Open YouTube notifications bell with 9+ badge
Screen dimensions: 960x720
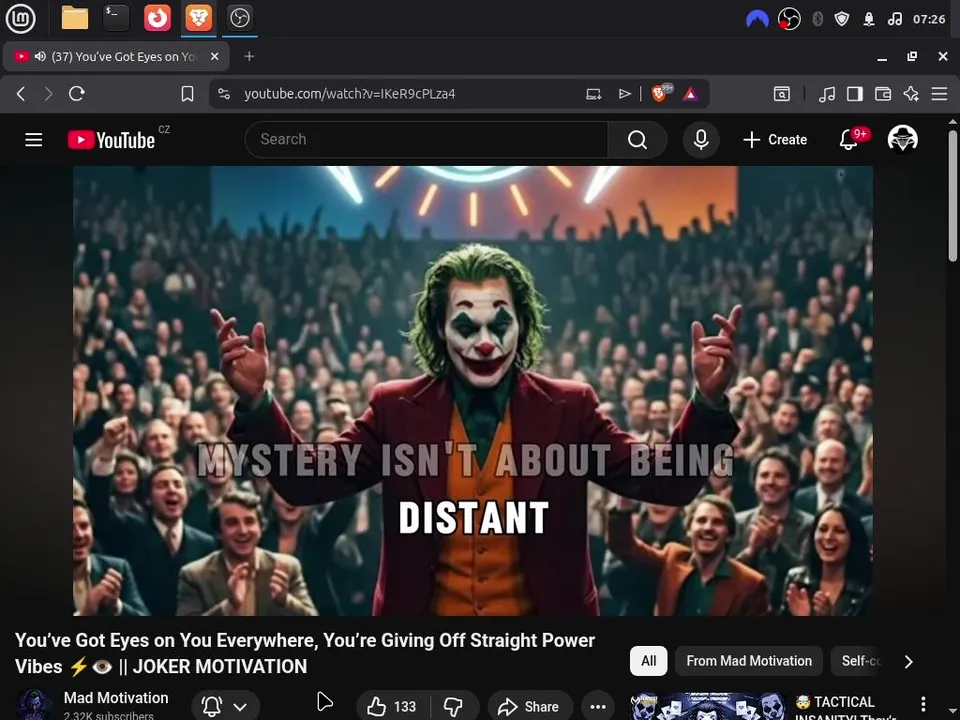click(x=849, y=140)
